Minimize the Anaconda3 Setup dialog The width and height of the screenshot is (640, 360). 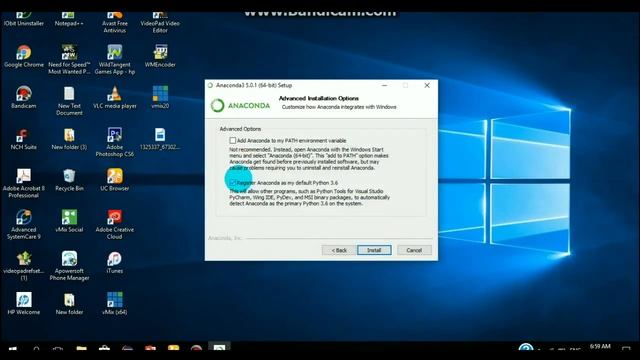[384, 85]
